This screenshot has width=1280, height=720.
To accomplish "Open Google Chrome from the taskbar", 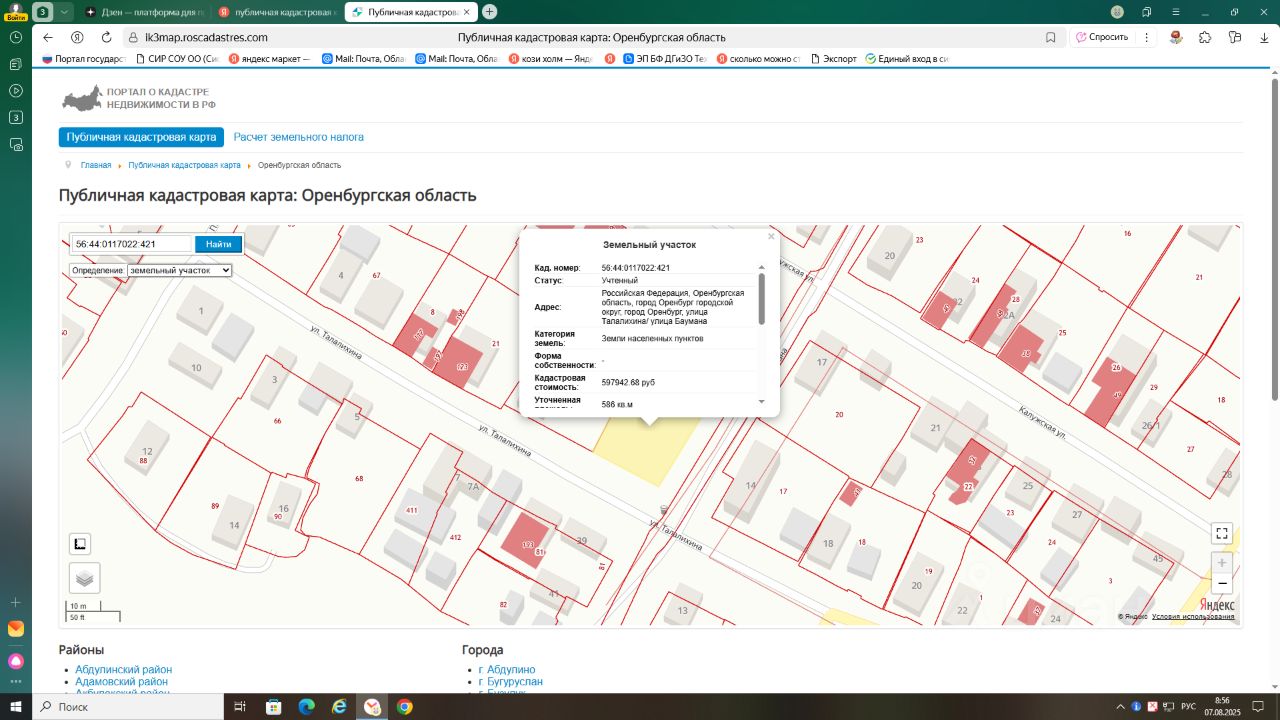I will (x=404, y=707).
